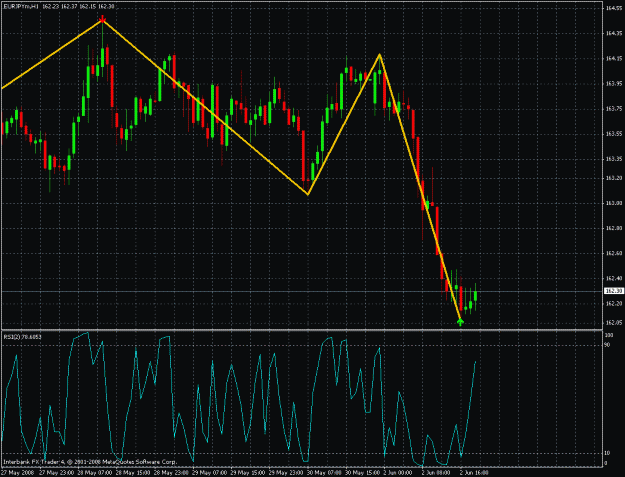
Task: Click the RSI scale value 10
Action: (608, 453)
